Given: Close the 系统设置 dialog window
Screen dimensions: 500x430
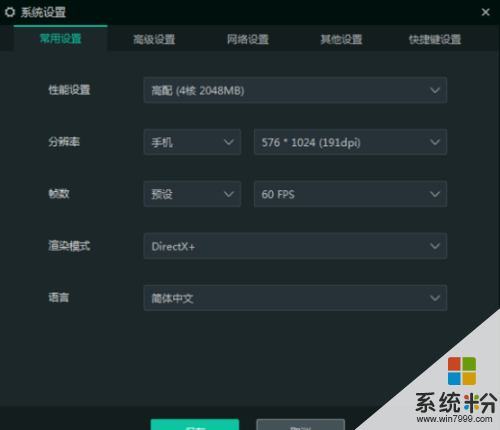Looking at the screenshot, I should point(485,12).
